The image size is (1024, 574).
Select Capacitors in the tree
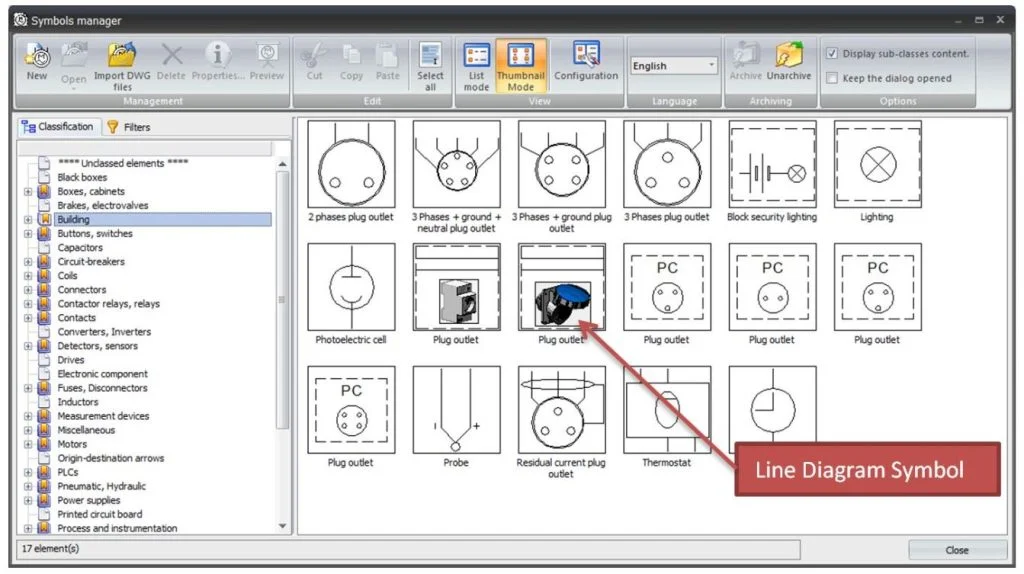click(80, 247)
